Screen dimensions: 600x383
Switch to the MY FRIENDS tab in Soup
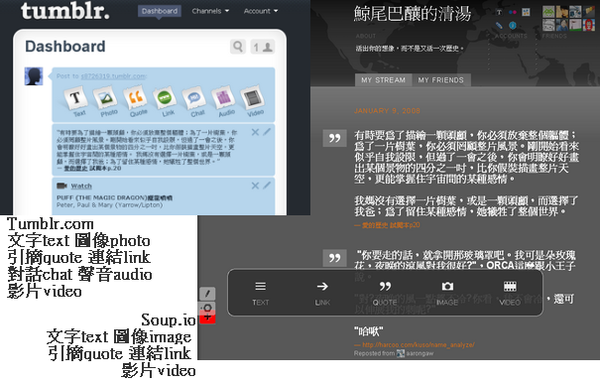pos(441,80)
